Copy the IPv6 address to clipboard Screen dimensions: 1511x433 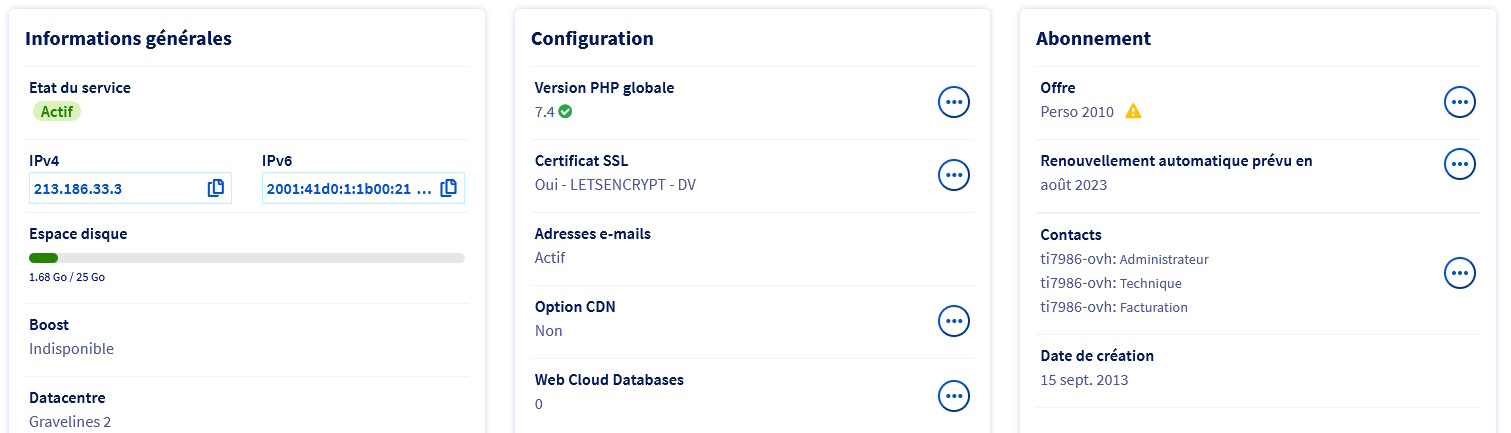click(449, 188)
